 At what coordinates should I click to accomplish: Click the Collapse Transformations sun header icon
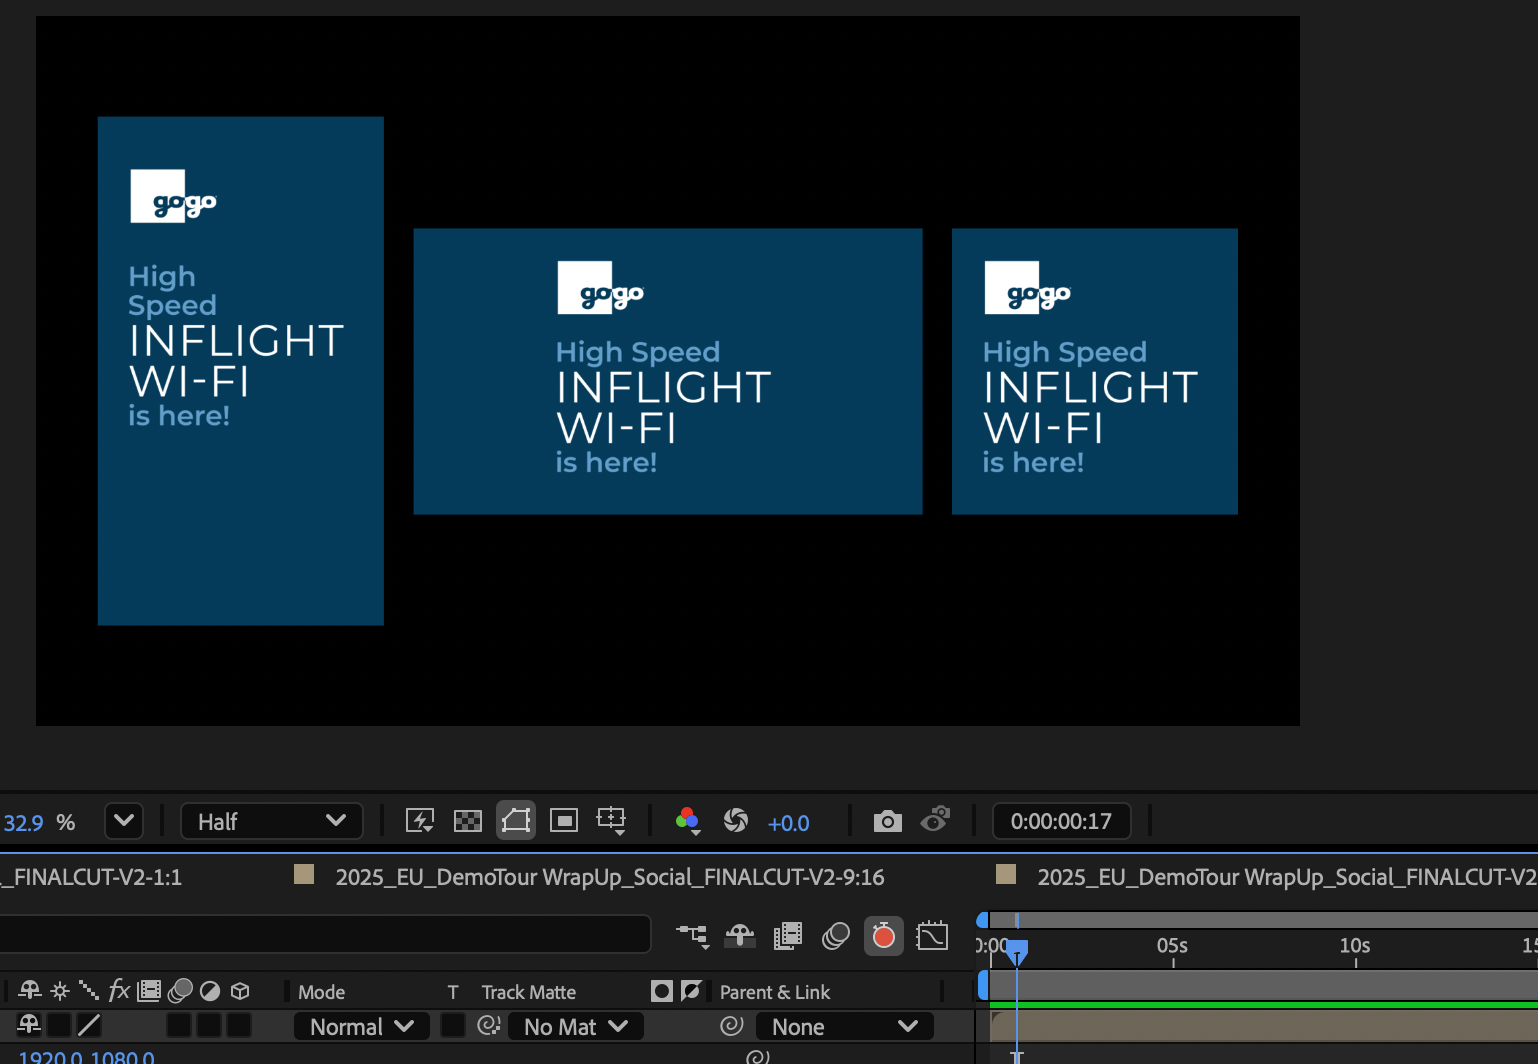tap(60, 991)
